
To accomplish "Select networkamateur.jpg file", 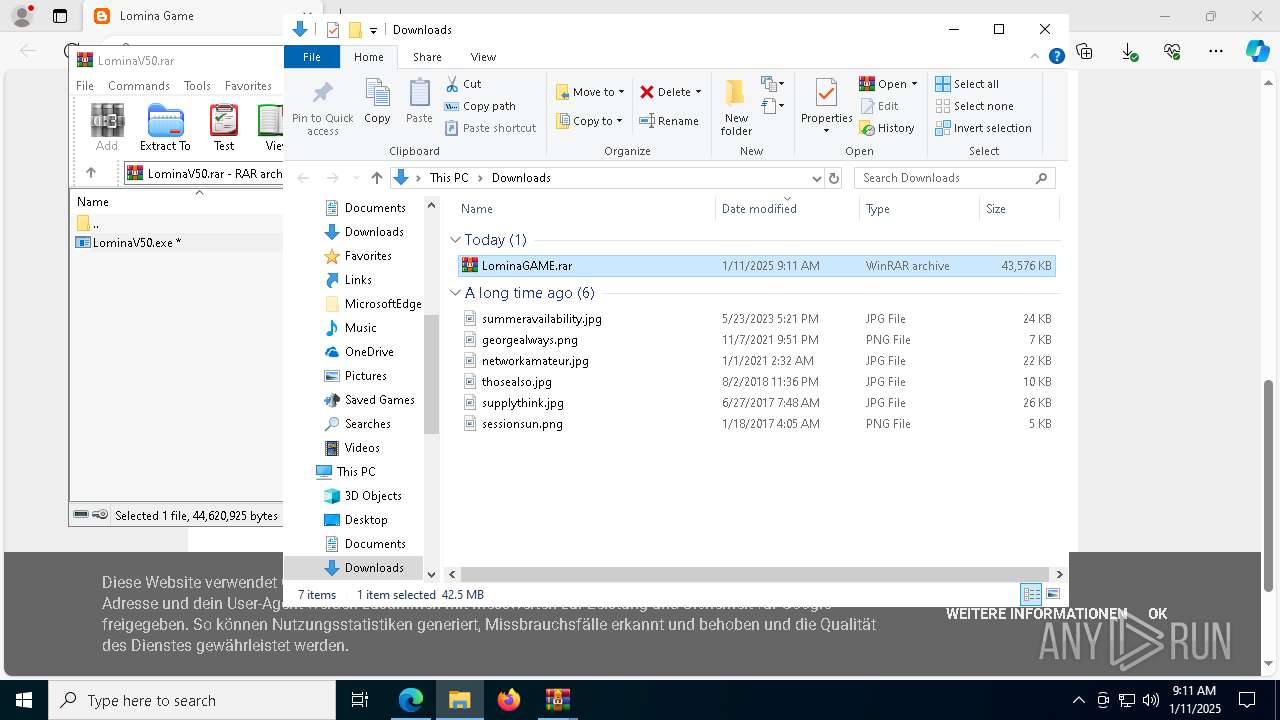I will coord(756,361).
